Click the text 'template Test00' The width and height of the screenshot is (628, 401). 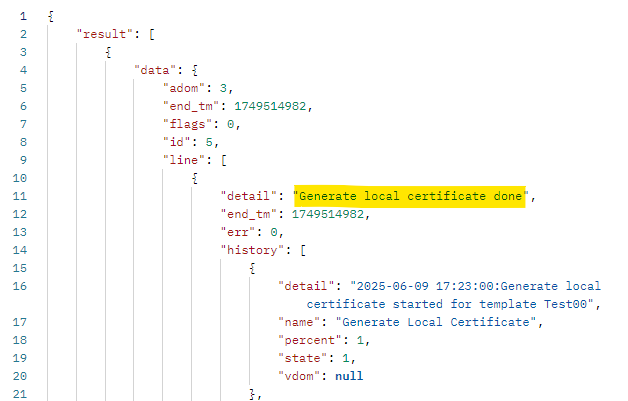coord(533,304)
